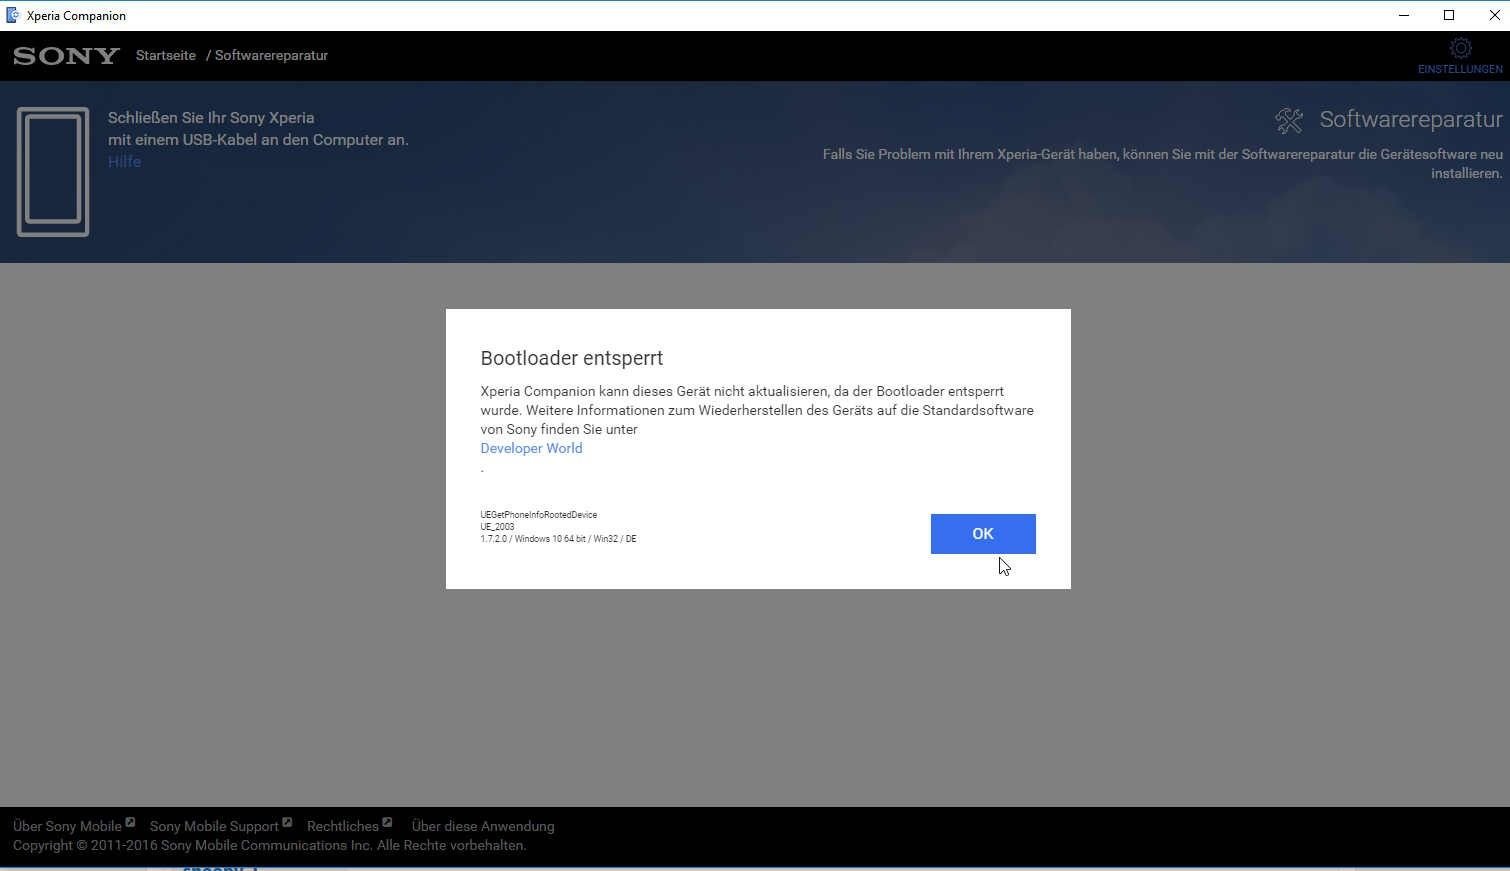The width and height of the screenshot is (1510, 871).
Task: Click the Copyright 2011-2016 Sony Mobile text
Action: click(270, 845)
